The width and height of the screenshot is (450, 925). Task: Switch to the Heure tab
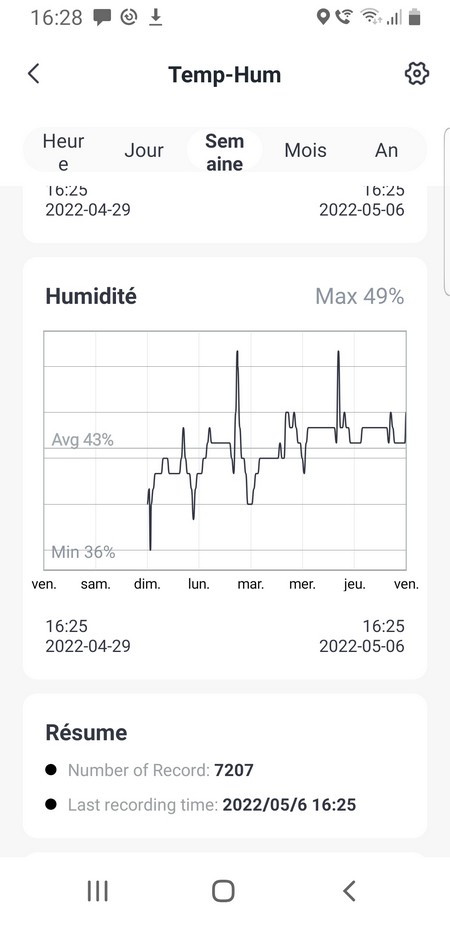pos(63,152)
